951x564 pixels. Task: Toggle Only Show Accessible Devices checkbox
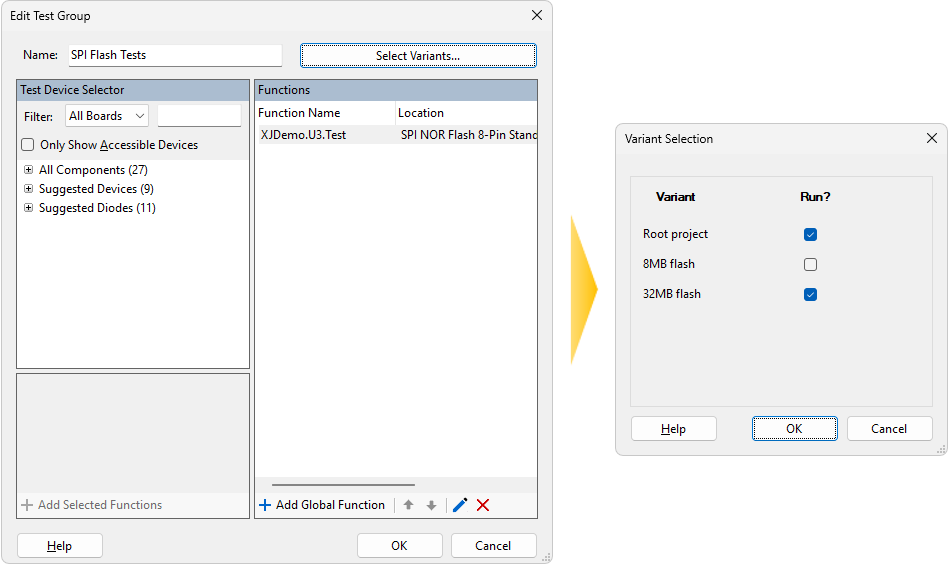click(28, 145)
